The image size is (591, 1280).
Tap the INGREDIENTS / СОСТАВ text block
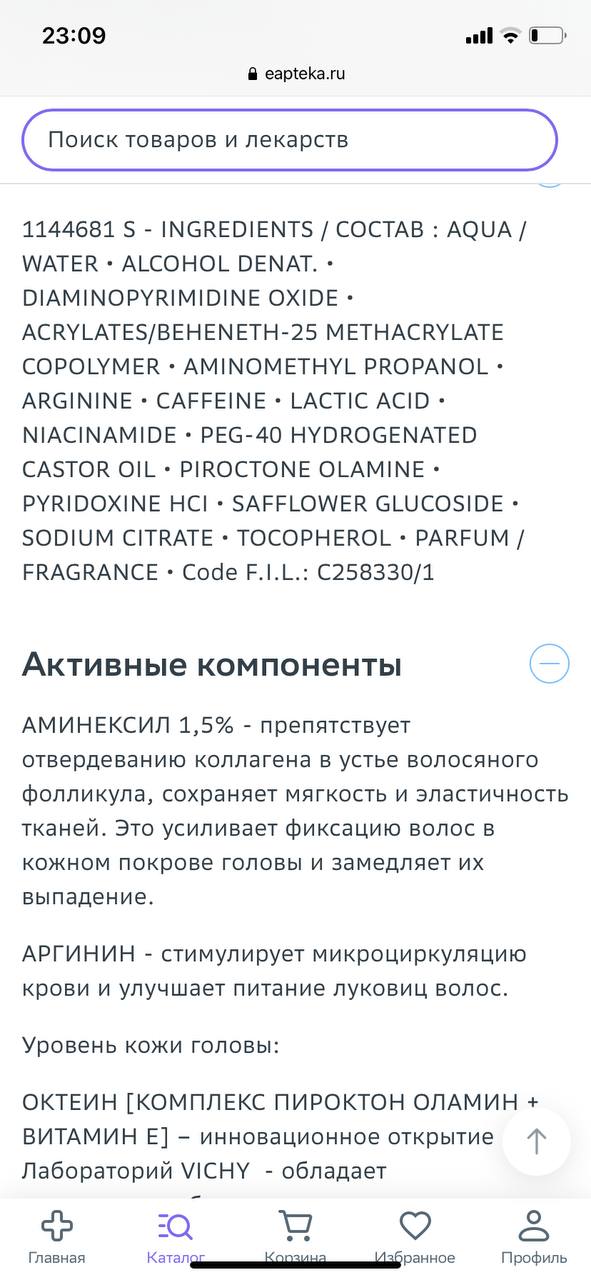point(275,400)
